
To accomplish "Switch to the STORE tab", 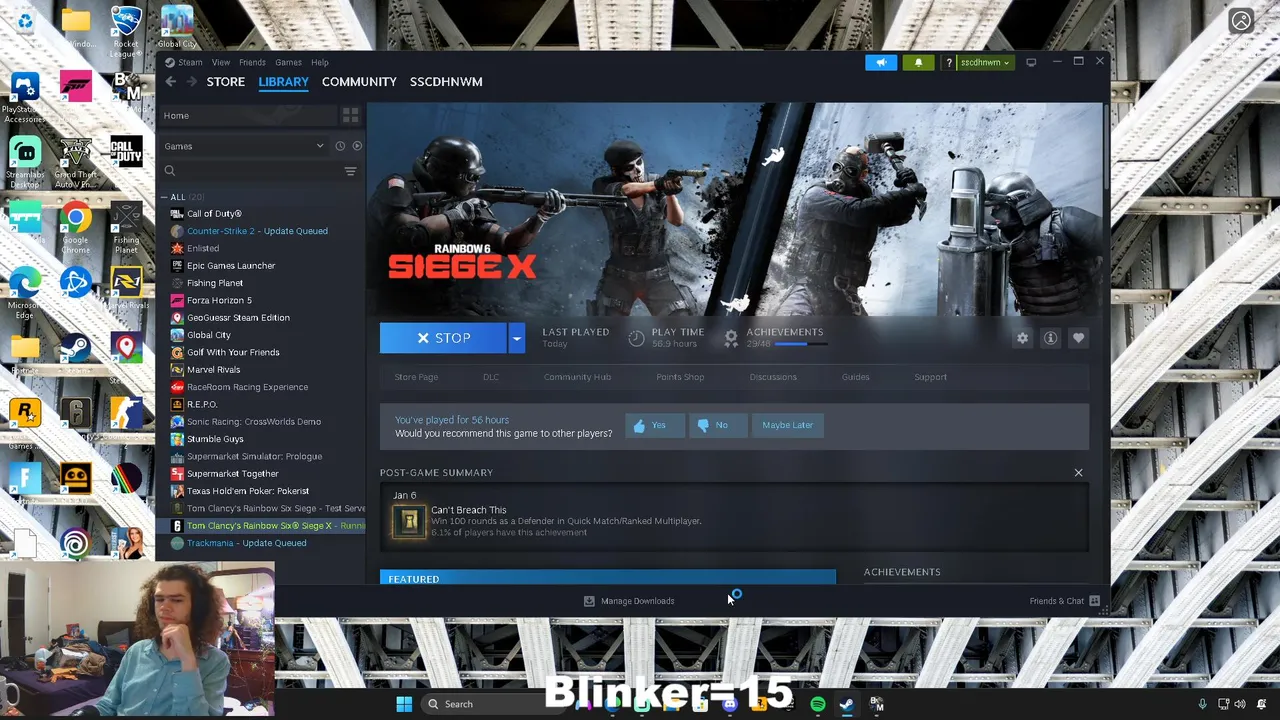I will click(225, 82).
